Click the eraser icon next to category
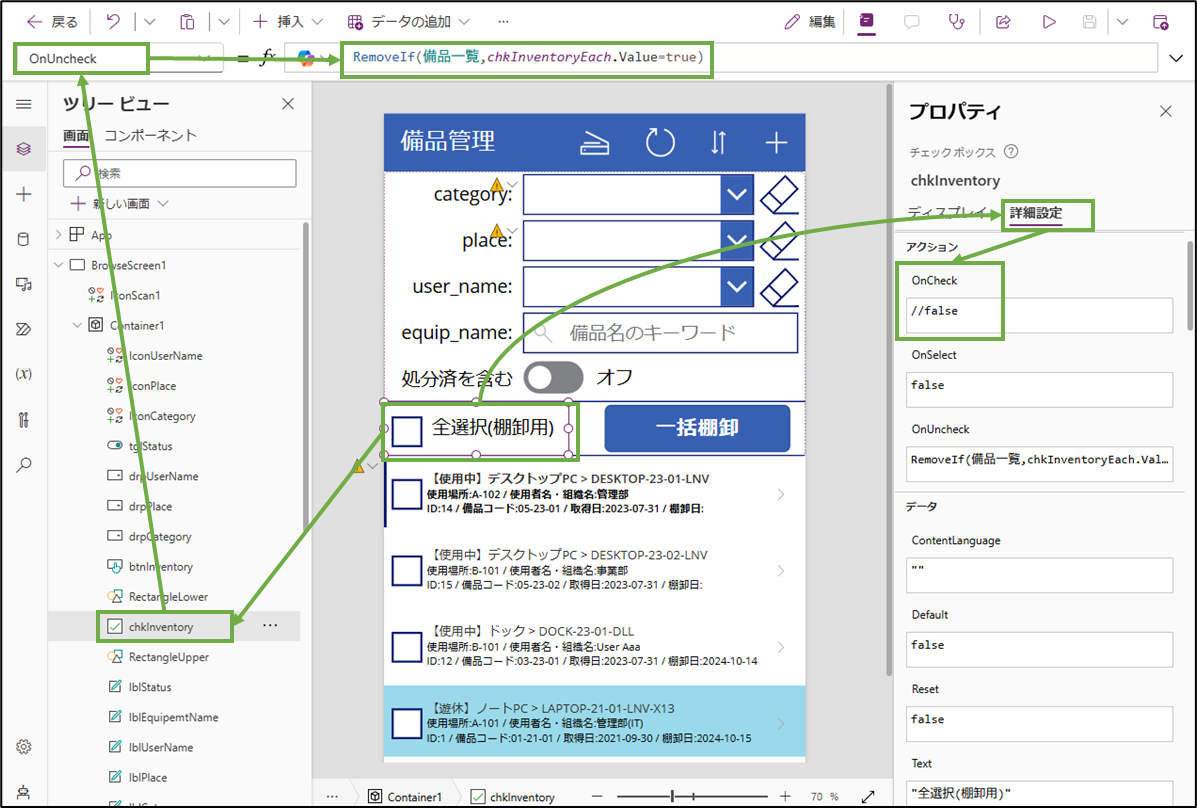 [779, 195]
